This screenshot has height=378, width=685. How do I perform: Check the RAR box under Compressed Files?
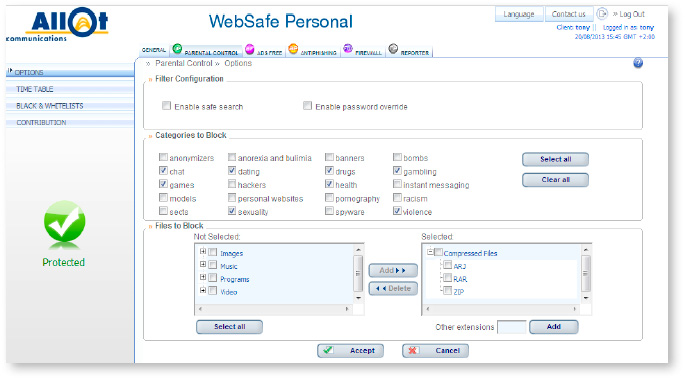pos(448,278)
